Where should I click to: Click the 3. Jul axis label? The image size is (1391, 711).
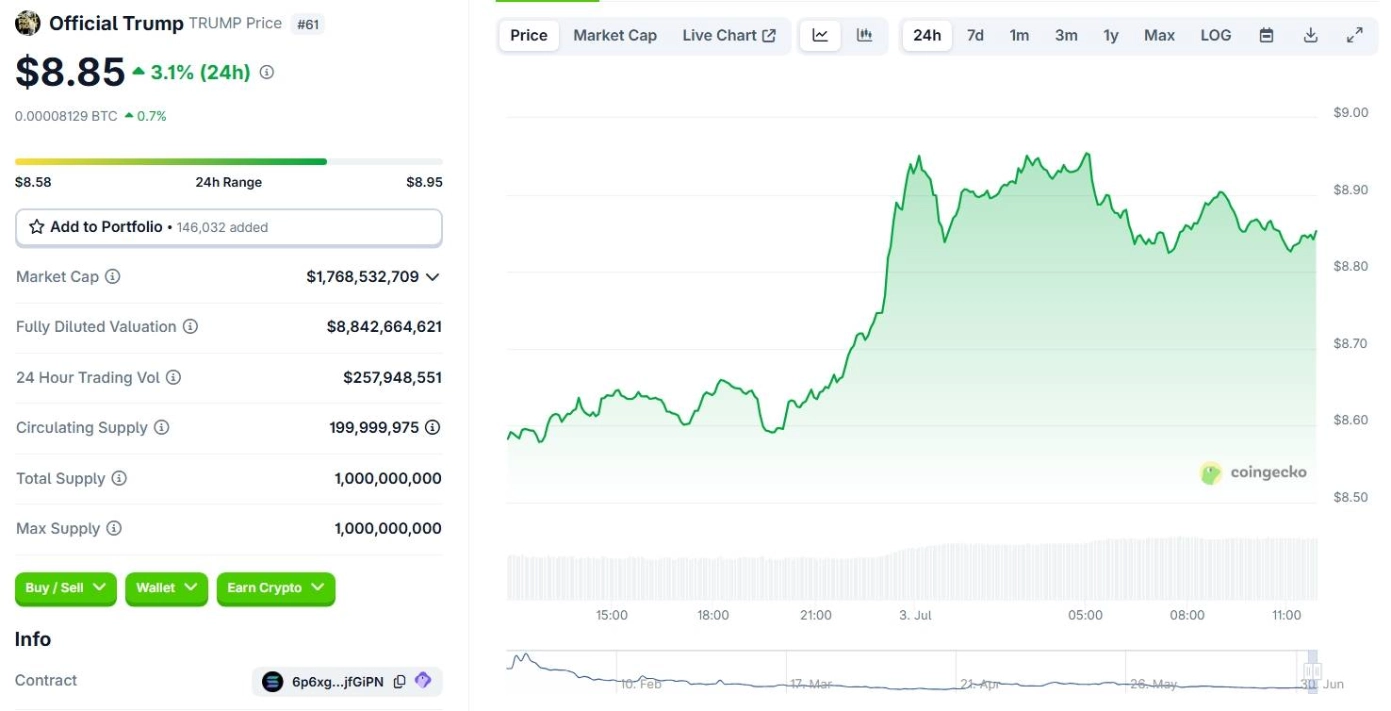[915, 615]
